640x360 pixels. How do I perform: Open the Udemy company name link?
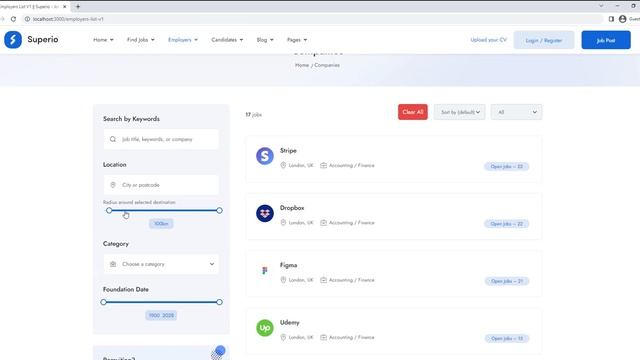[290, 322]
